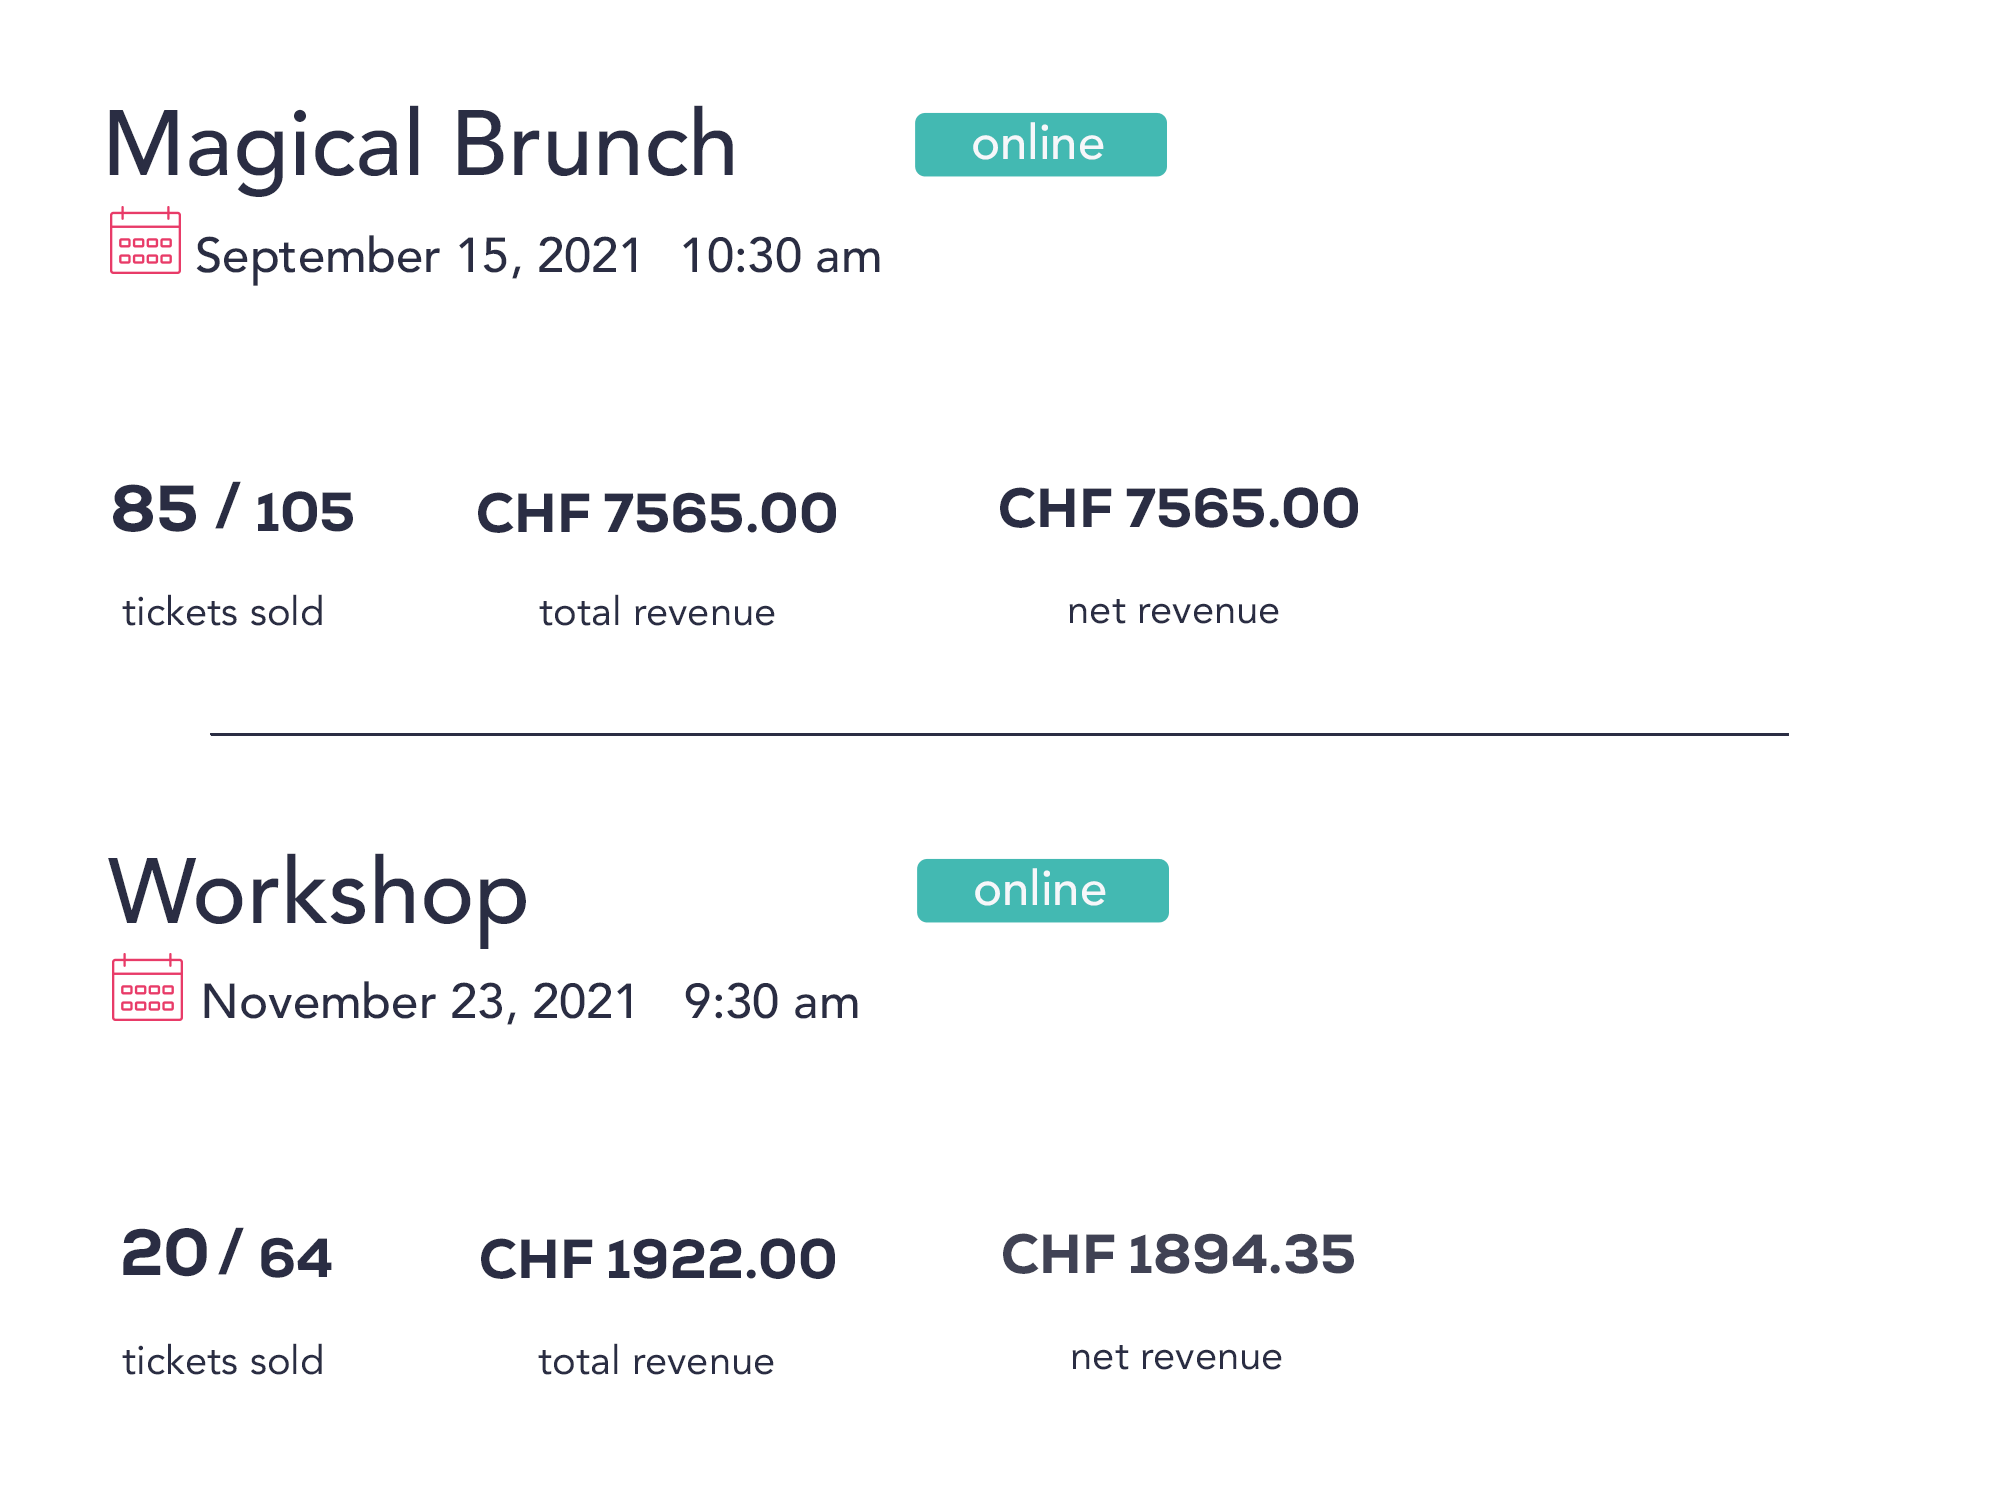Select the November 23, 2021 date

click(419, 1002)
